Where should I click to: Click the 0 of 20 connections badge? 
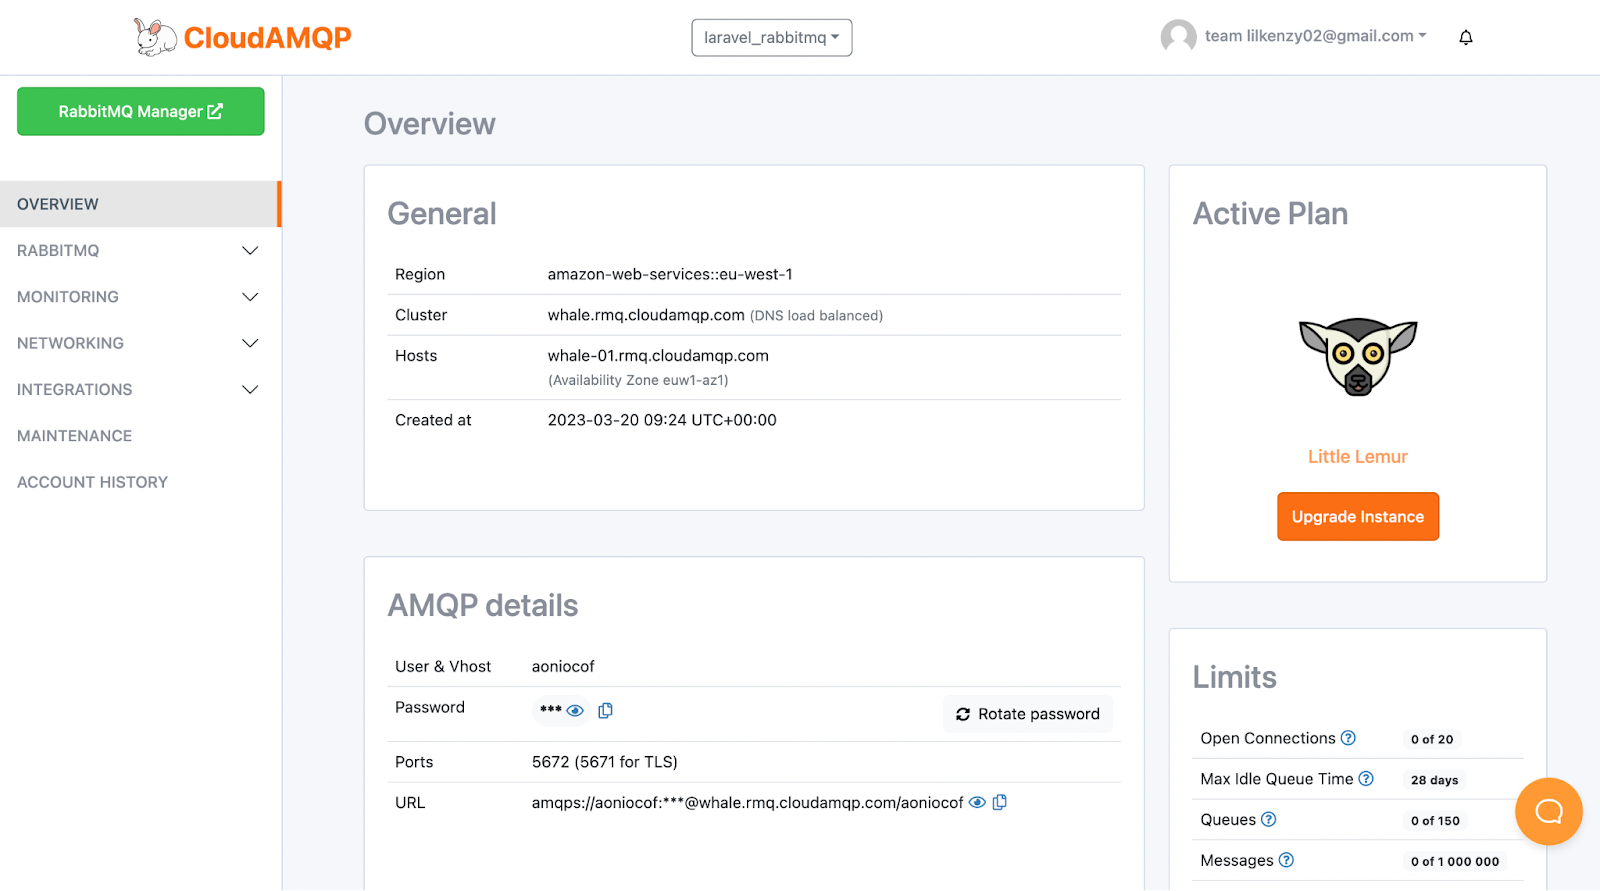1432,739
